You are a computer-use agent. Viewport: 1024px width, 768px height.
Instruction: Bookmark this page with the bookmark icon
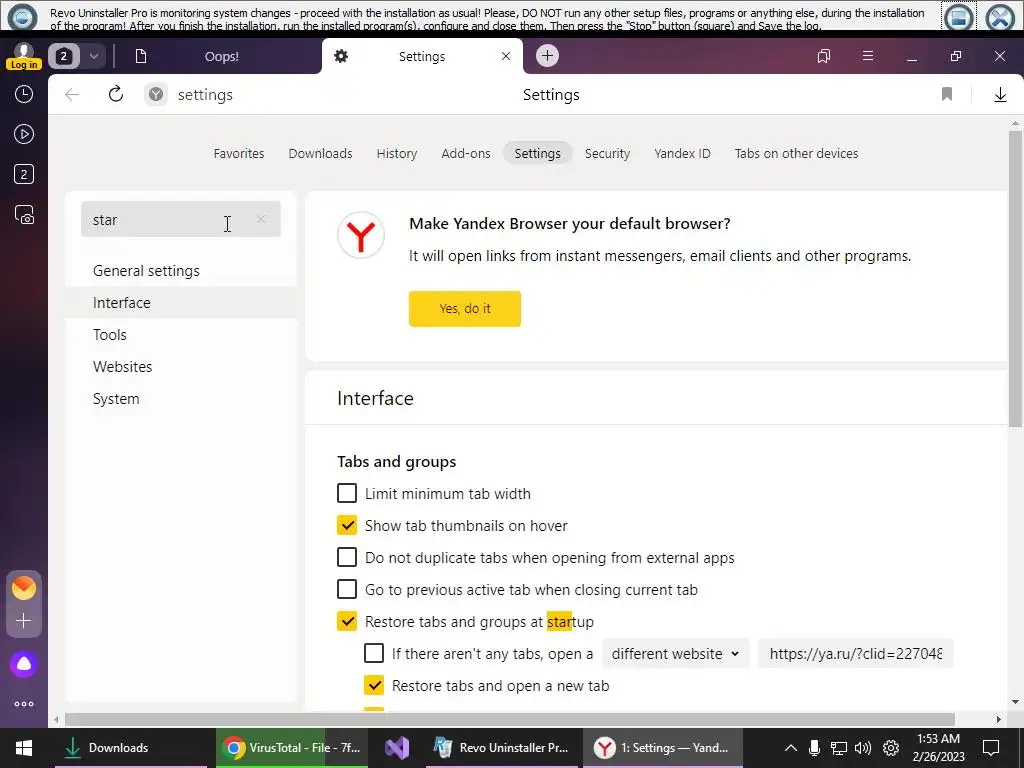pos(946,95)
